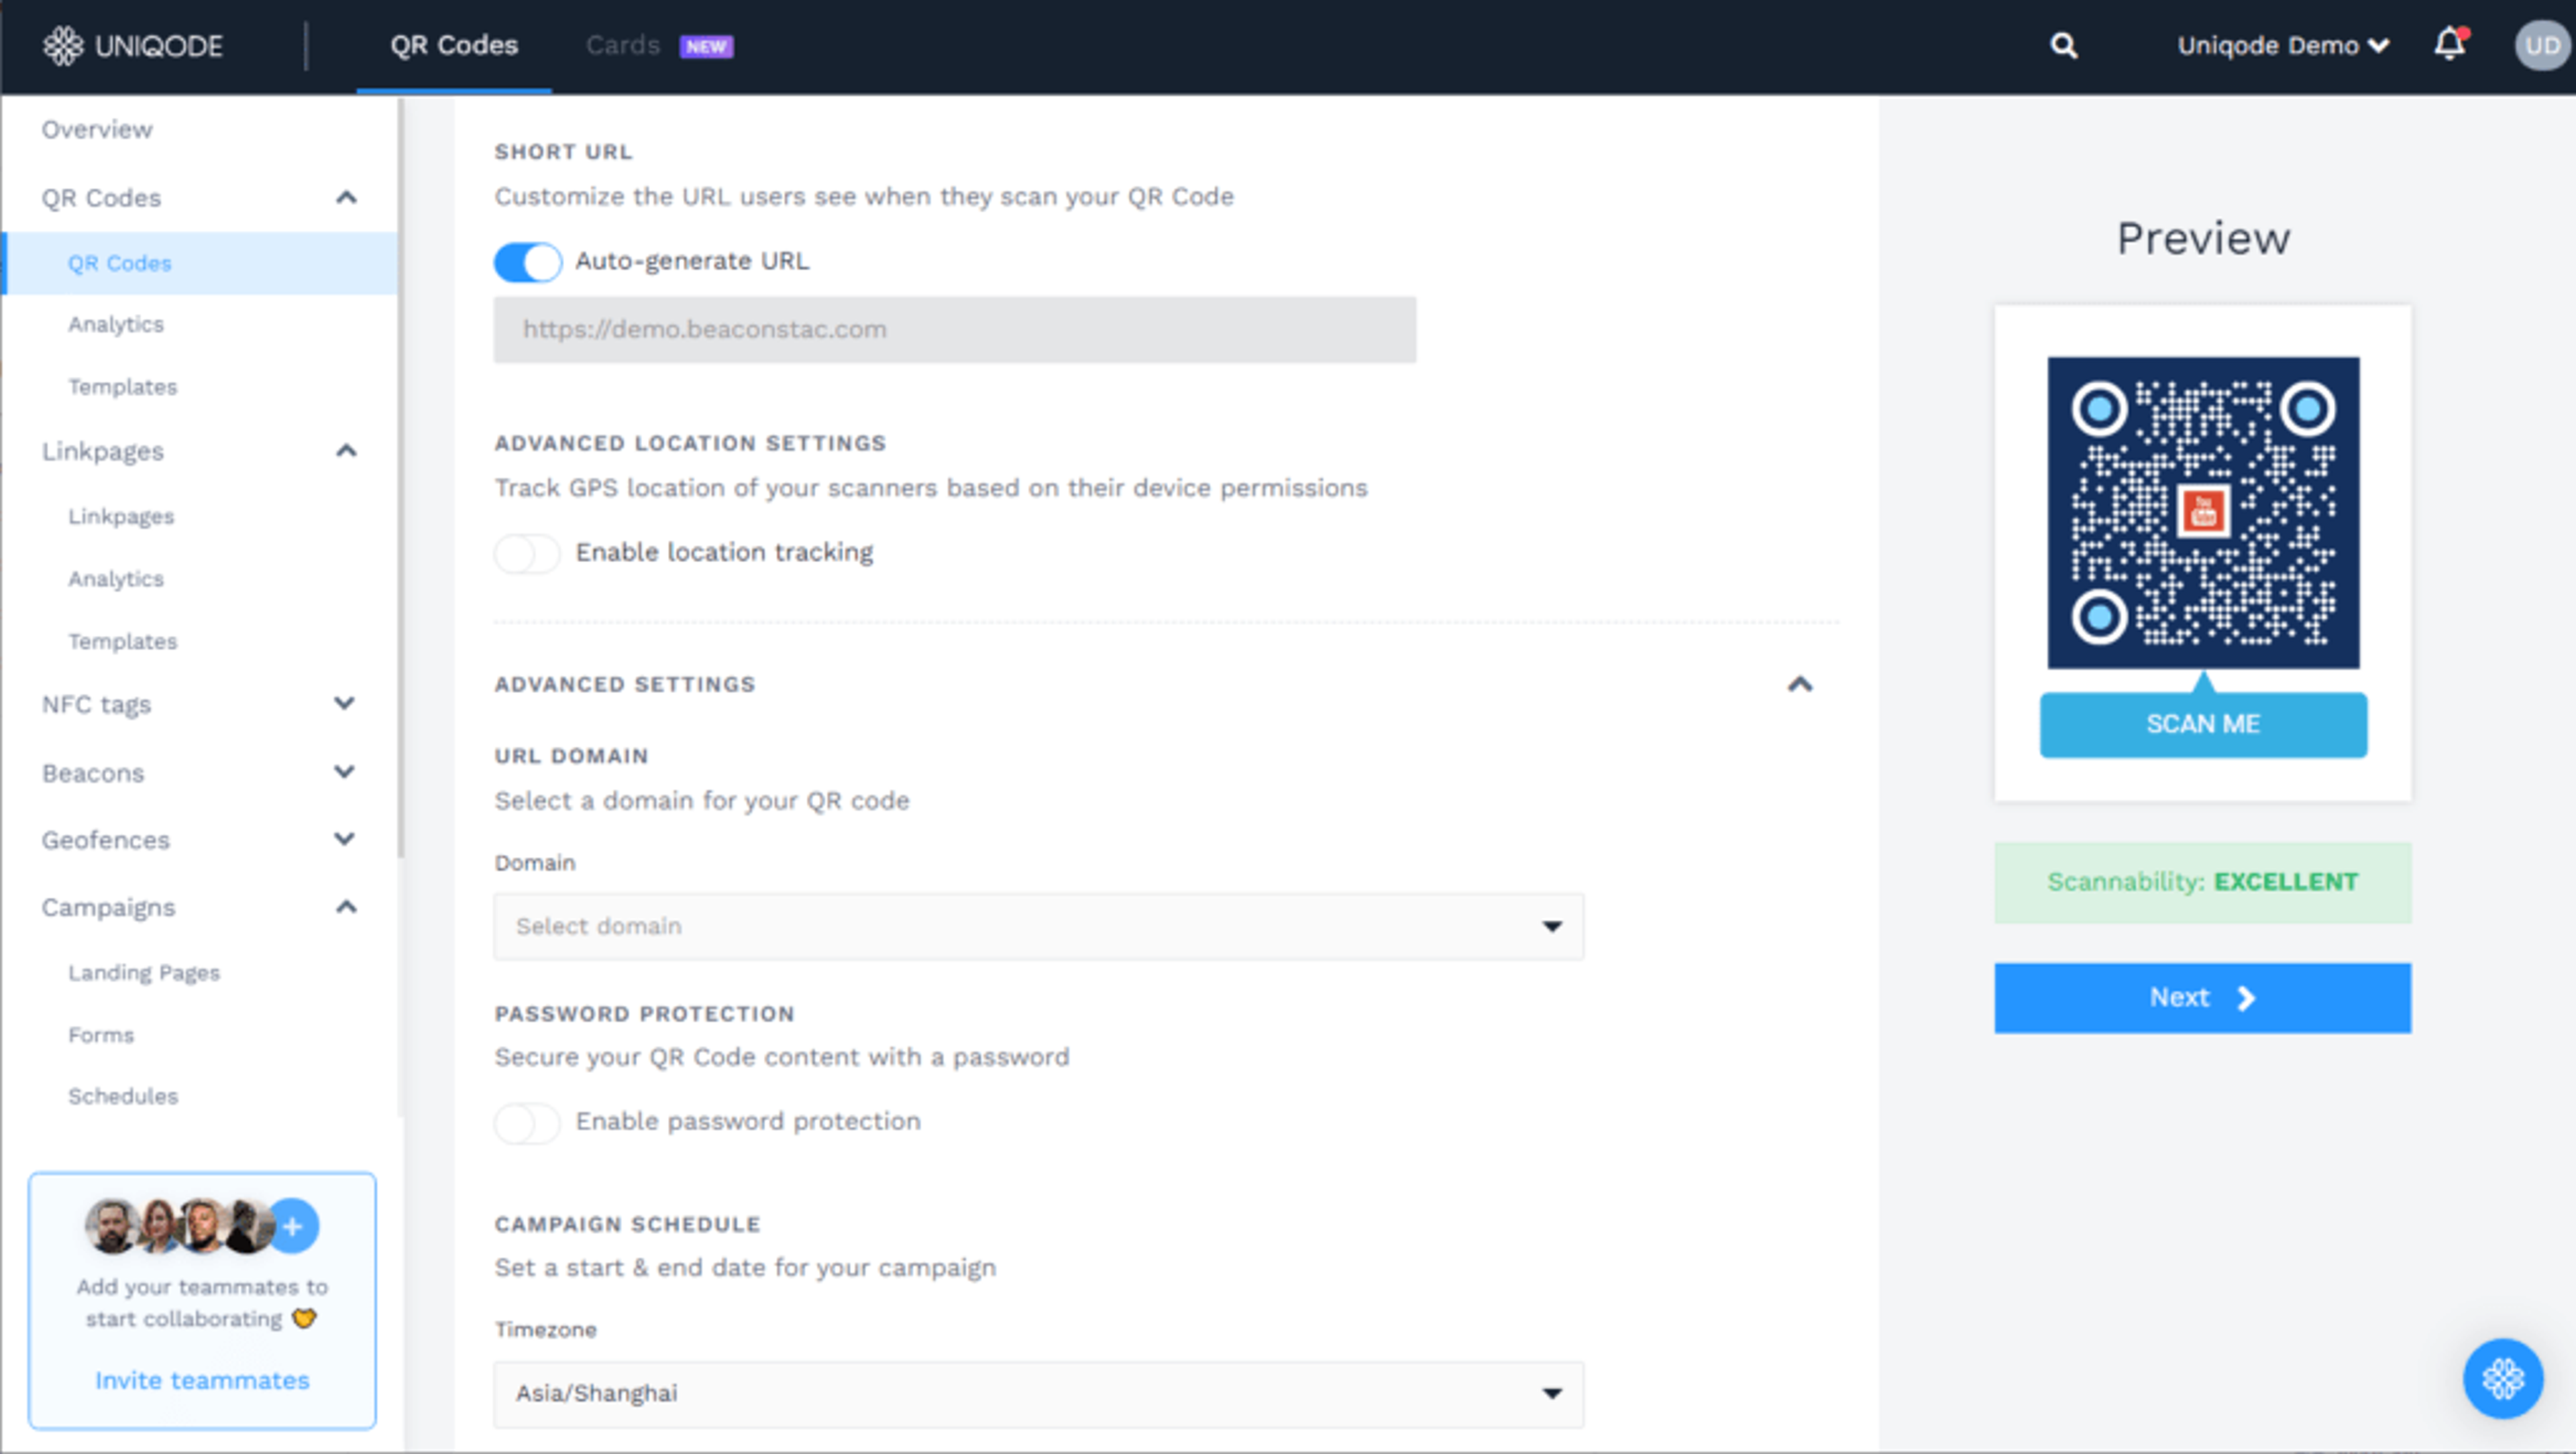Open Overview in the sidebar
2576x1454 pixels.
tap(97, 130)
